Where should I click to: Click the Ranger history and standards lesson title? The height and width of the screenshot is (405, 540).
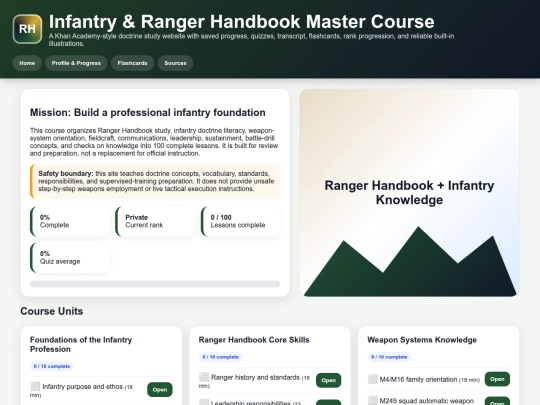[255, 377]
